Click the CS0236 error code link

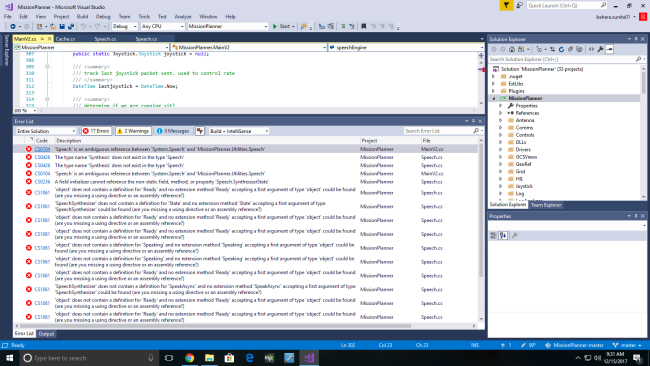[42, 182]
